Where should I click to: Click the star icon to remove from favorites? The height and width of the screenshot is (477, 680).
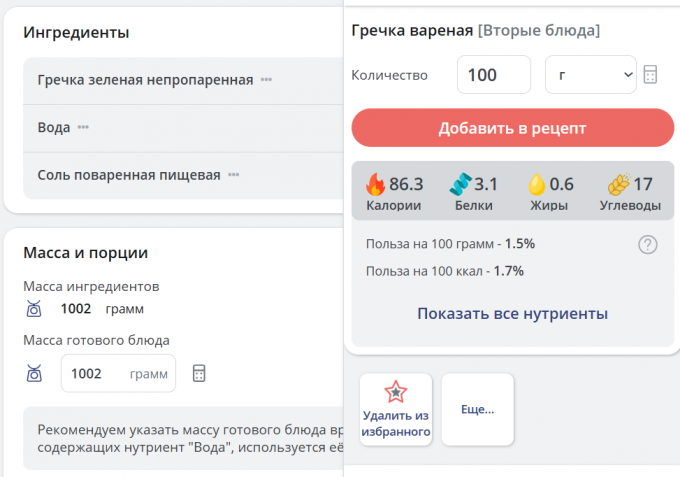(x=396, y=391)
